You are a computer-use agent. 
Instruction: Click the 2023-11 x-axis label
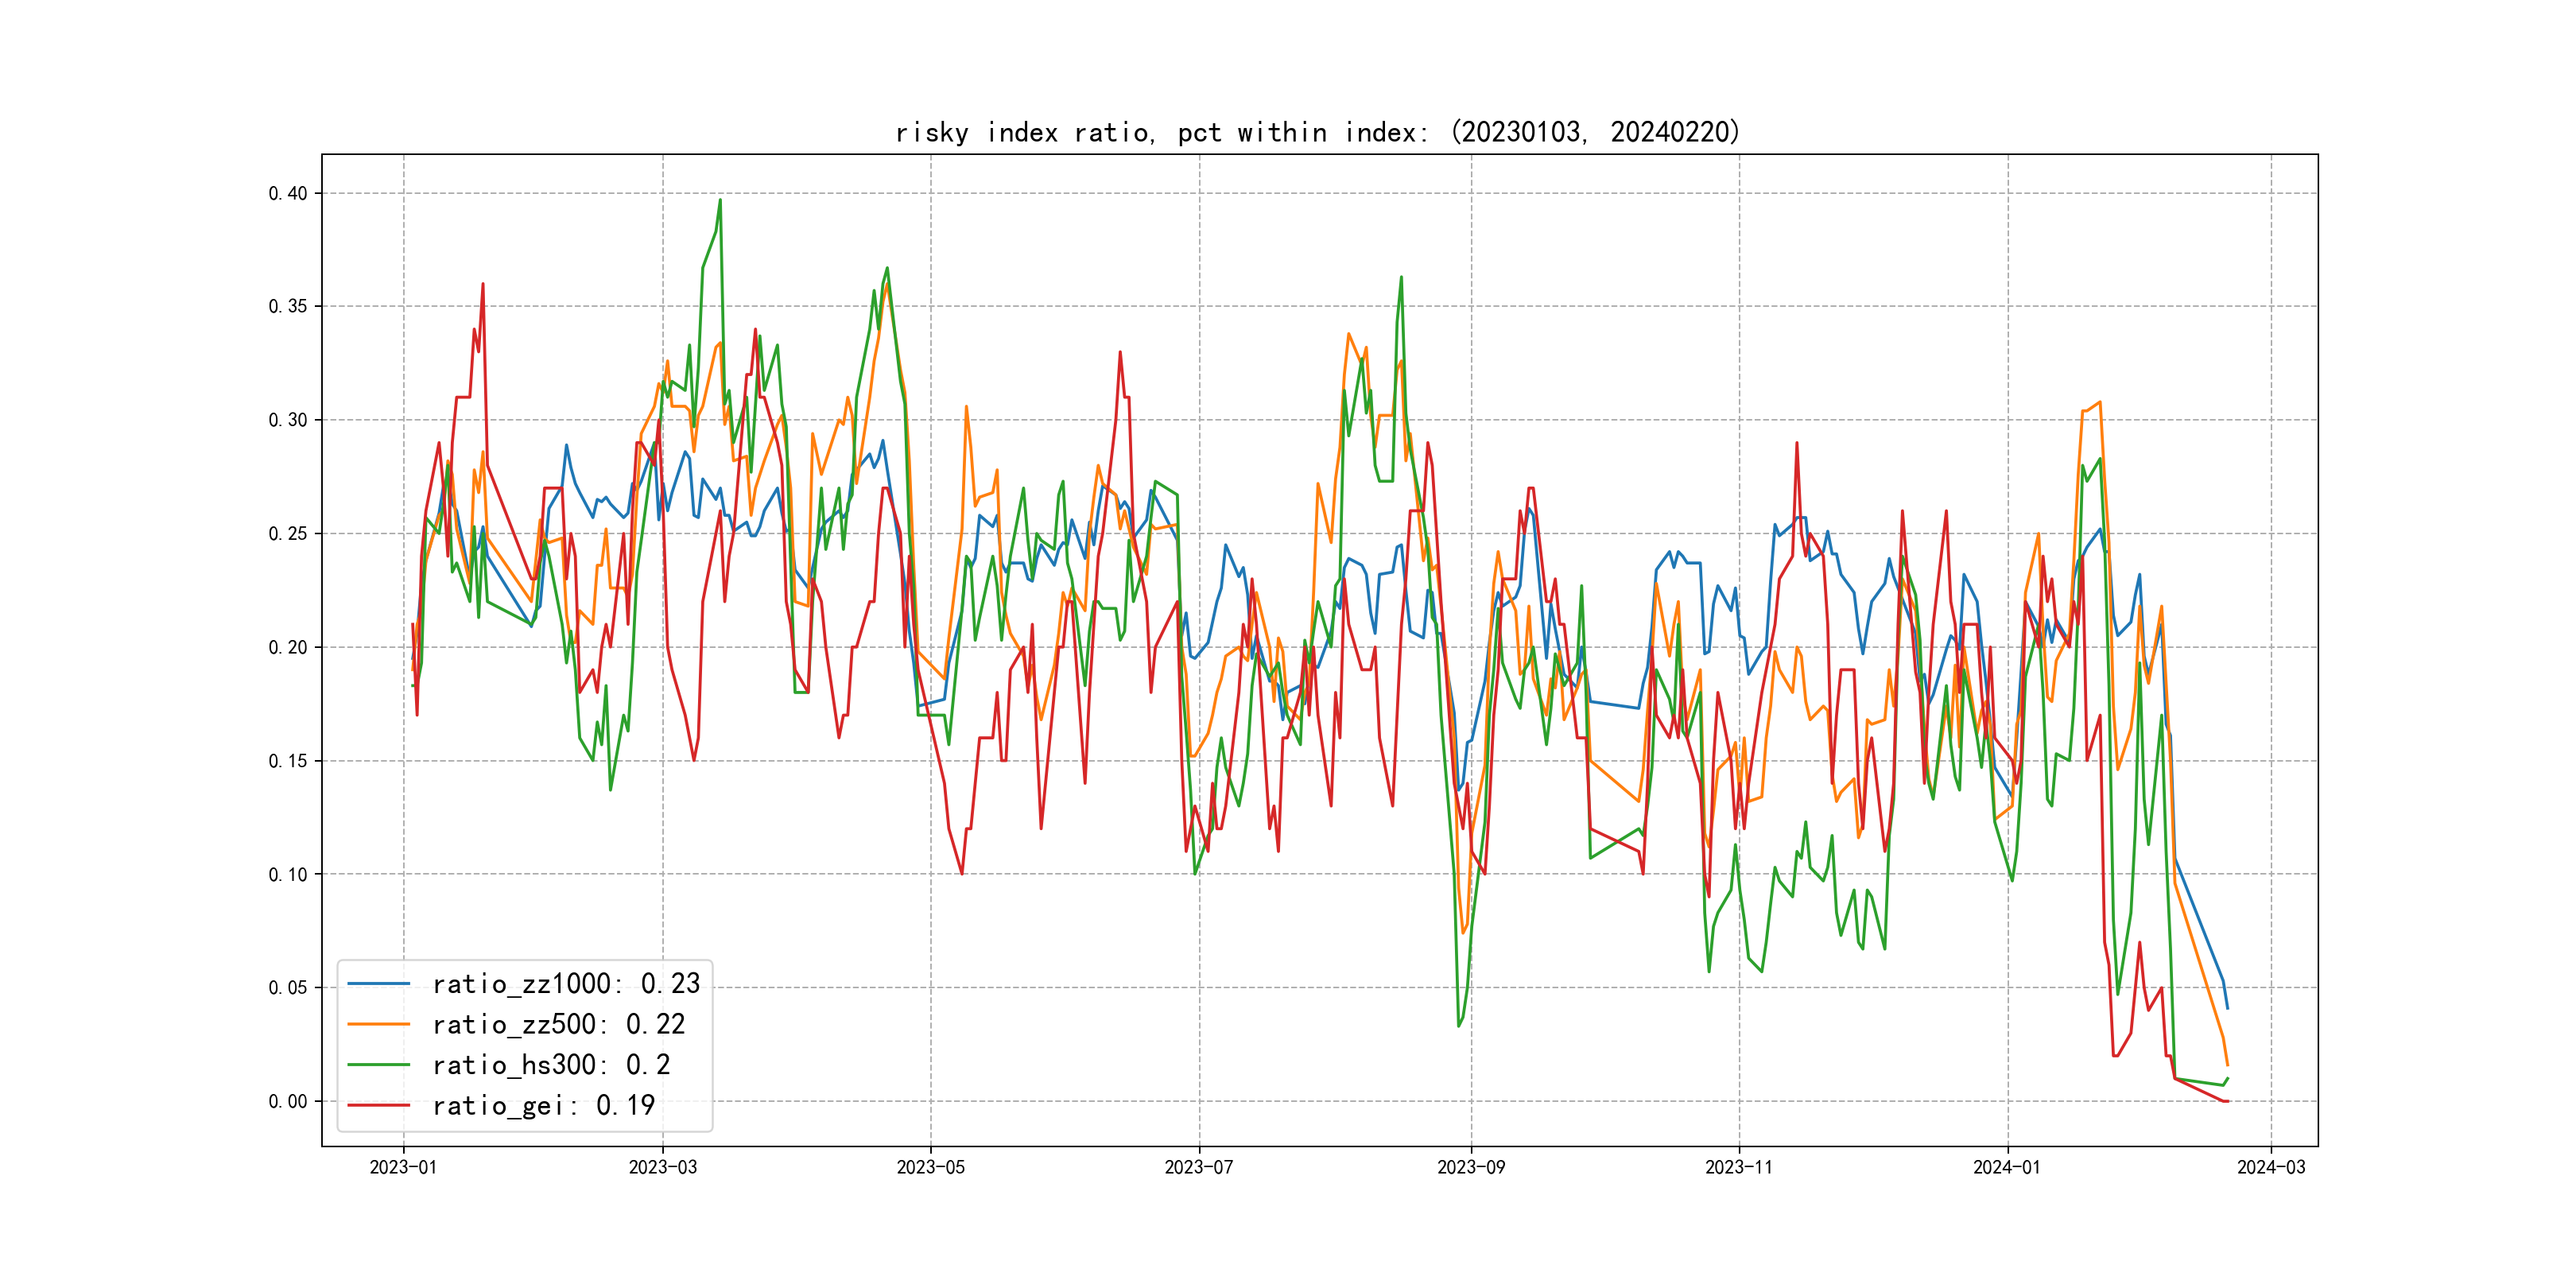click(1738, 1167)
